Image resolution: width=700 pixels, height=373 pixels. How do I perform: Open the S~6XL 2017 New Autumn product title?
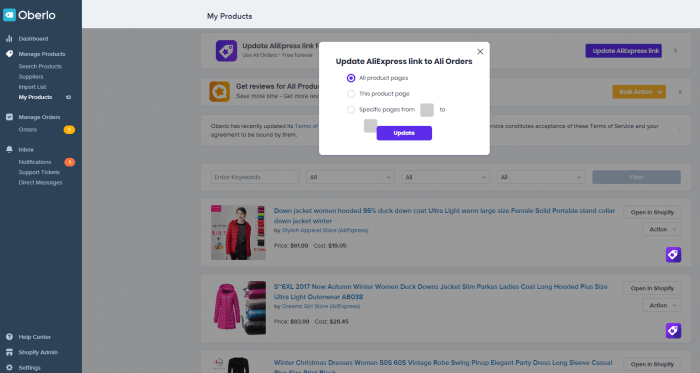pos(441,291)
